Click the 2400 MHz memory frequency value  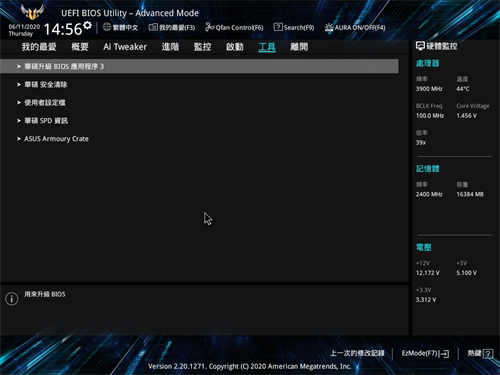click(429, 194)
